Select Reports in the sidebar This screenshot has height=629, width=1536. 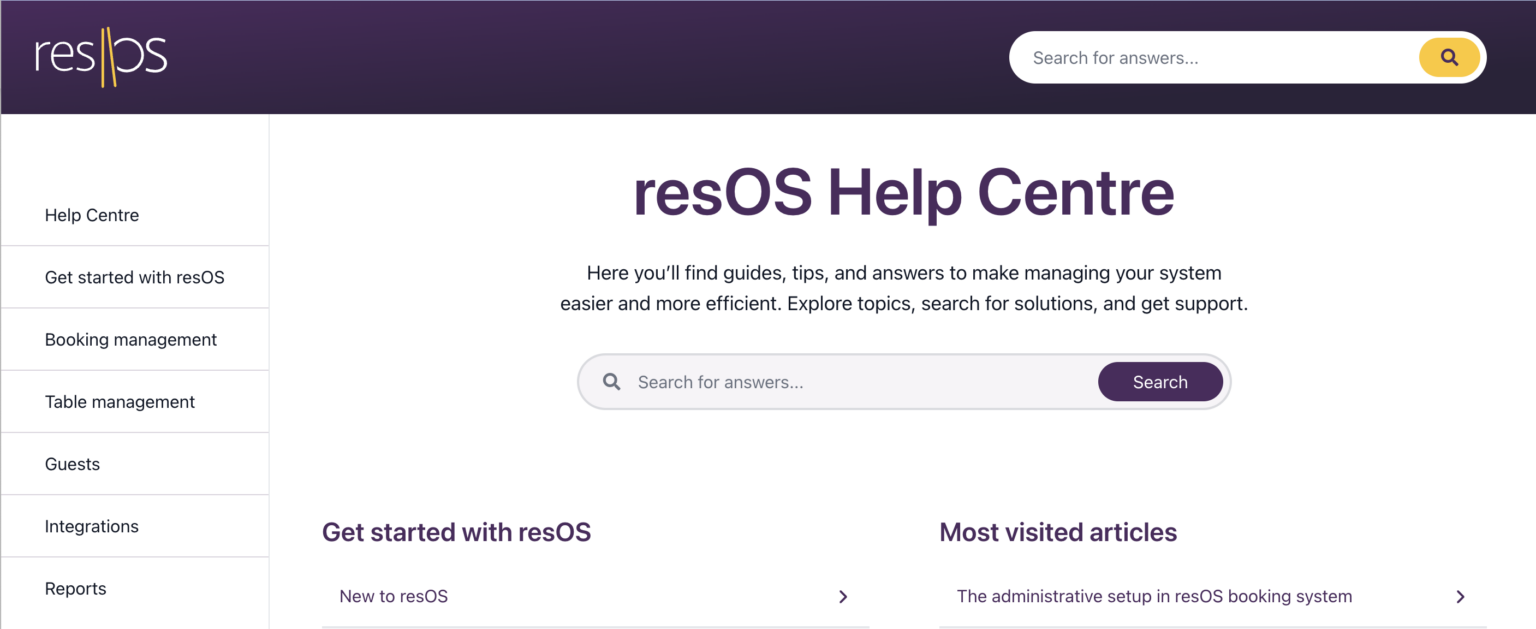click(75, 588)
